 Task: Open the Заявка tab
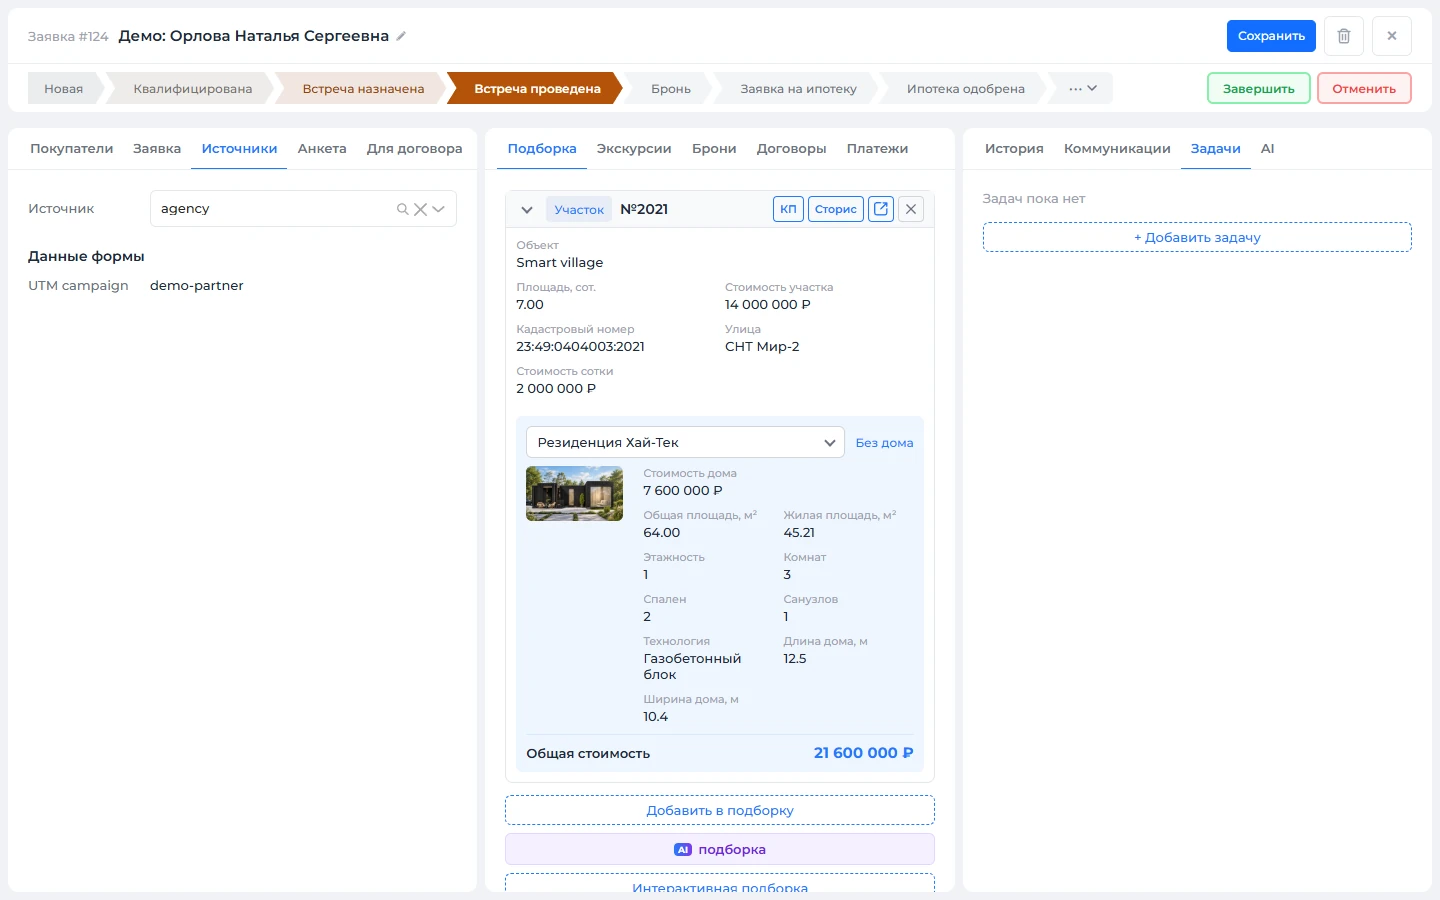tap(157, 149)
